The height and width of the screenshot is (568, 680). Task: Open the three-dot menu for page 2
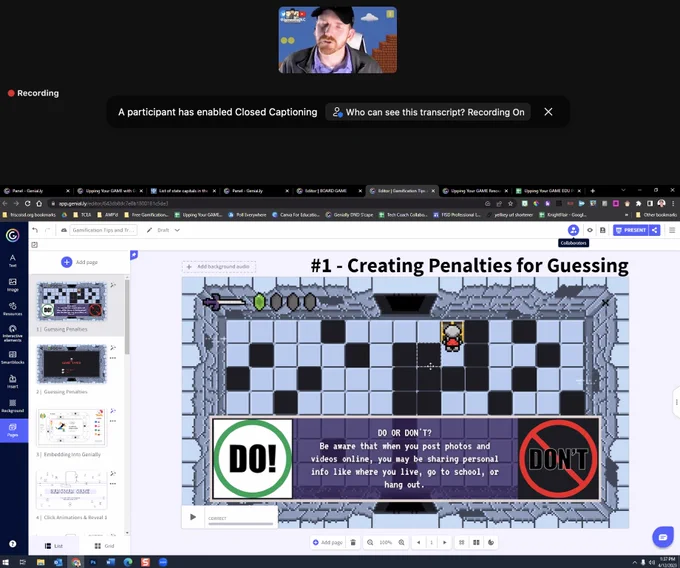[113, 358]
